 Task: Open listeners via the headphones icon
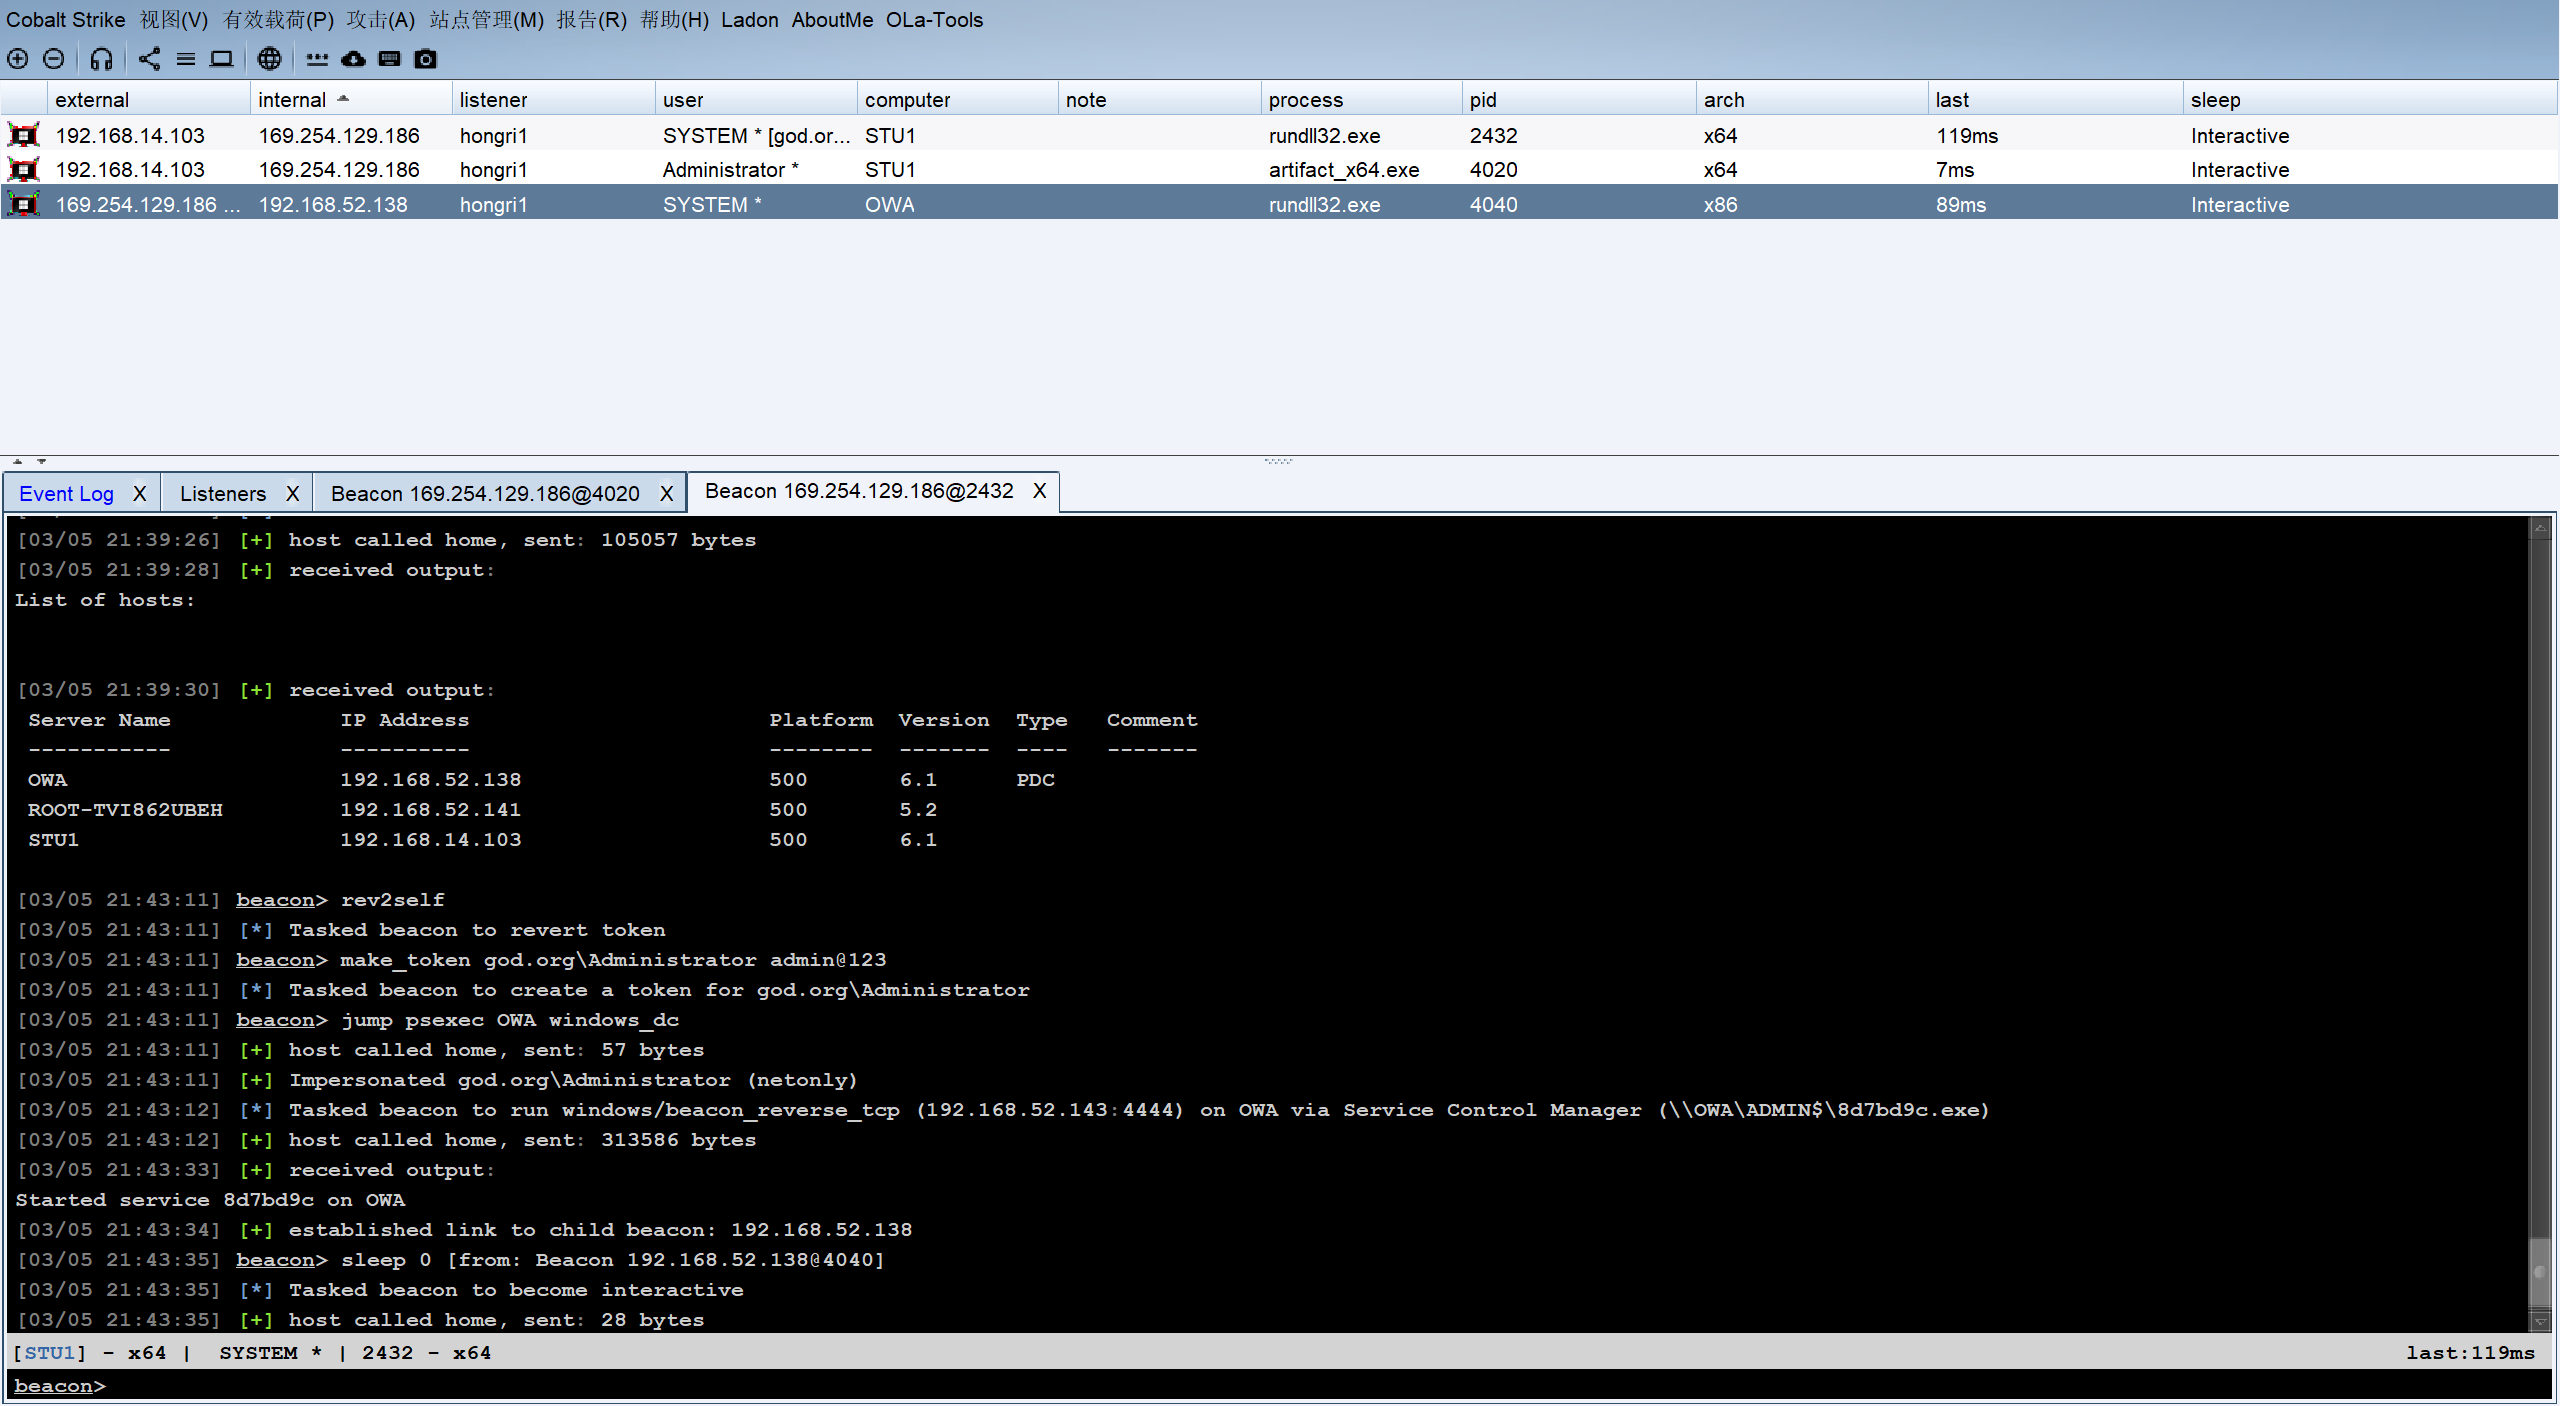point(101,59)
